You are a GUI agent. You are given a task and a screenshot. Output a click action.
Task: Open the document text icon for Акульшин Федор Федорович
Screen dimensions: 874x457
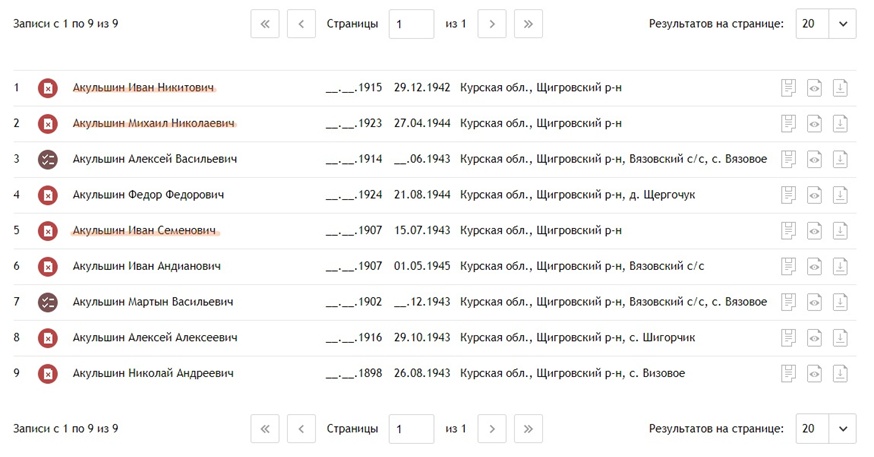pos(789,195)
